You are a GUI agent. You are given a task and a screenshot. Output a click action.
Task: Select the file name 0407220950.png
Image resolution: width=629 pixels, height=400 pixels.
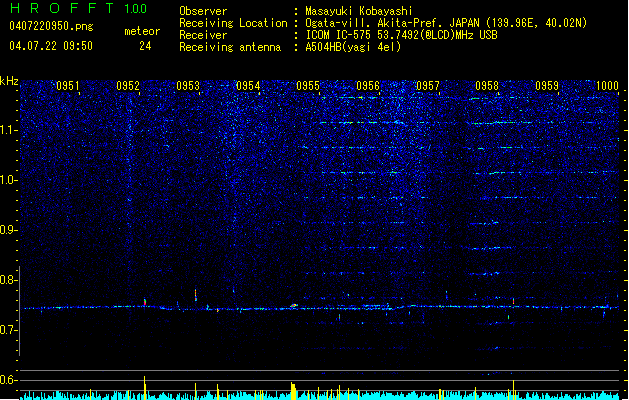51,26
